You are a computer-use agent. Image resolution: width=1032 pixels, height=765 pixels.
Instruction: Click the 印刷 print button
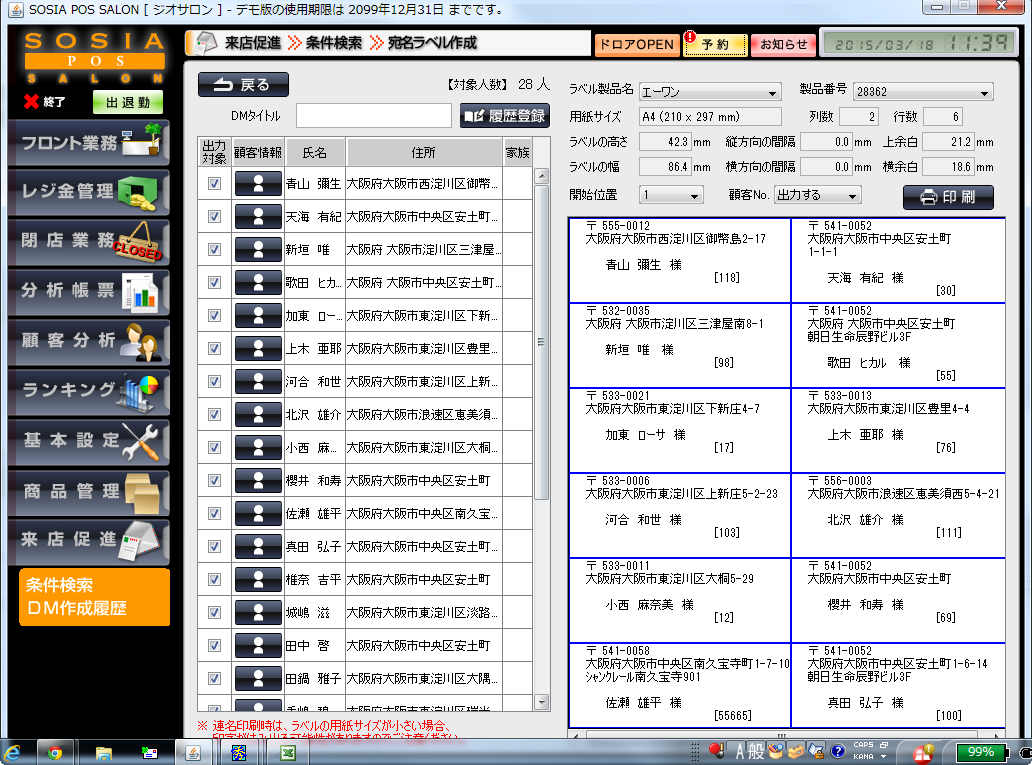947,197
